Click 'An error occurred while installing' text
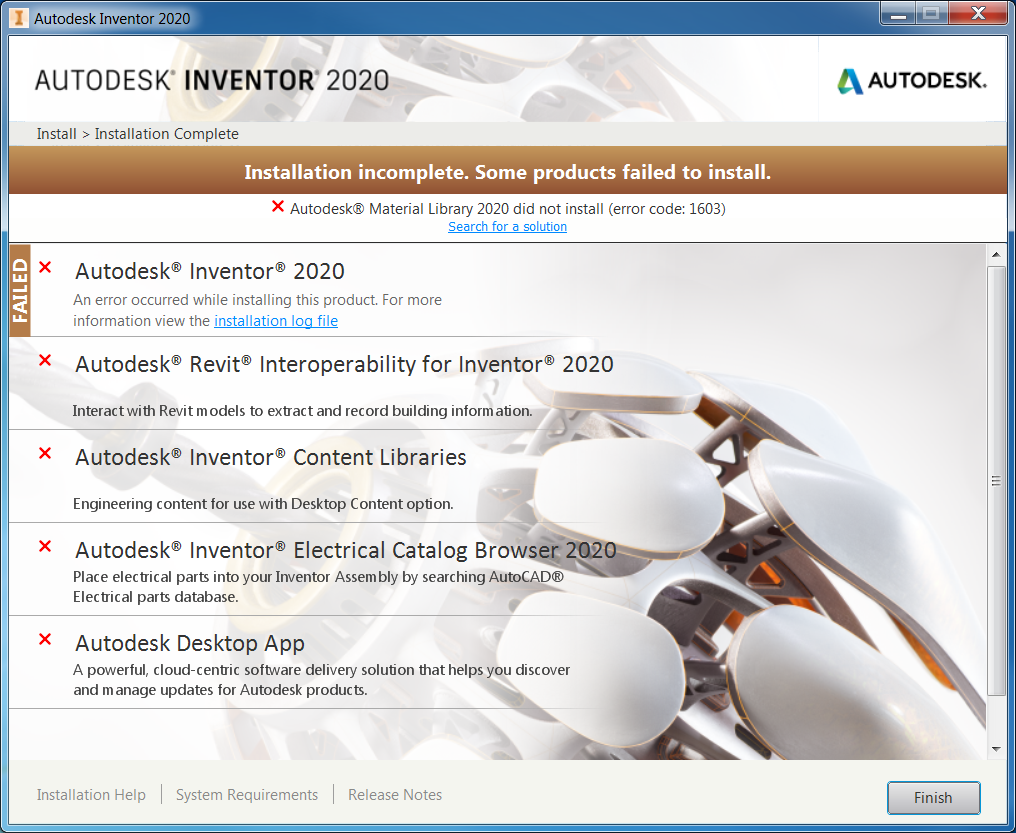 click(257, 310)
